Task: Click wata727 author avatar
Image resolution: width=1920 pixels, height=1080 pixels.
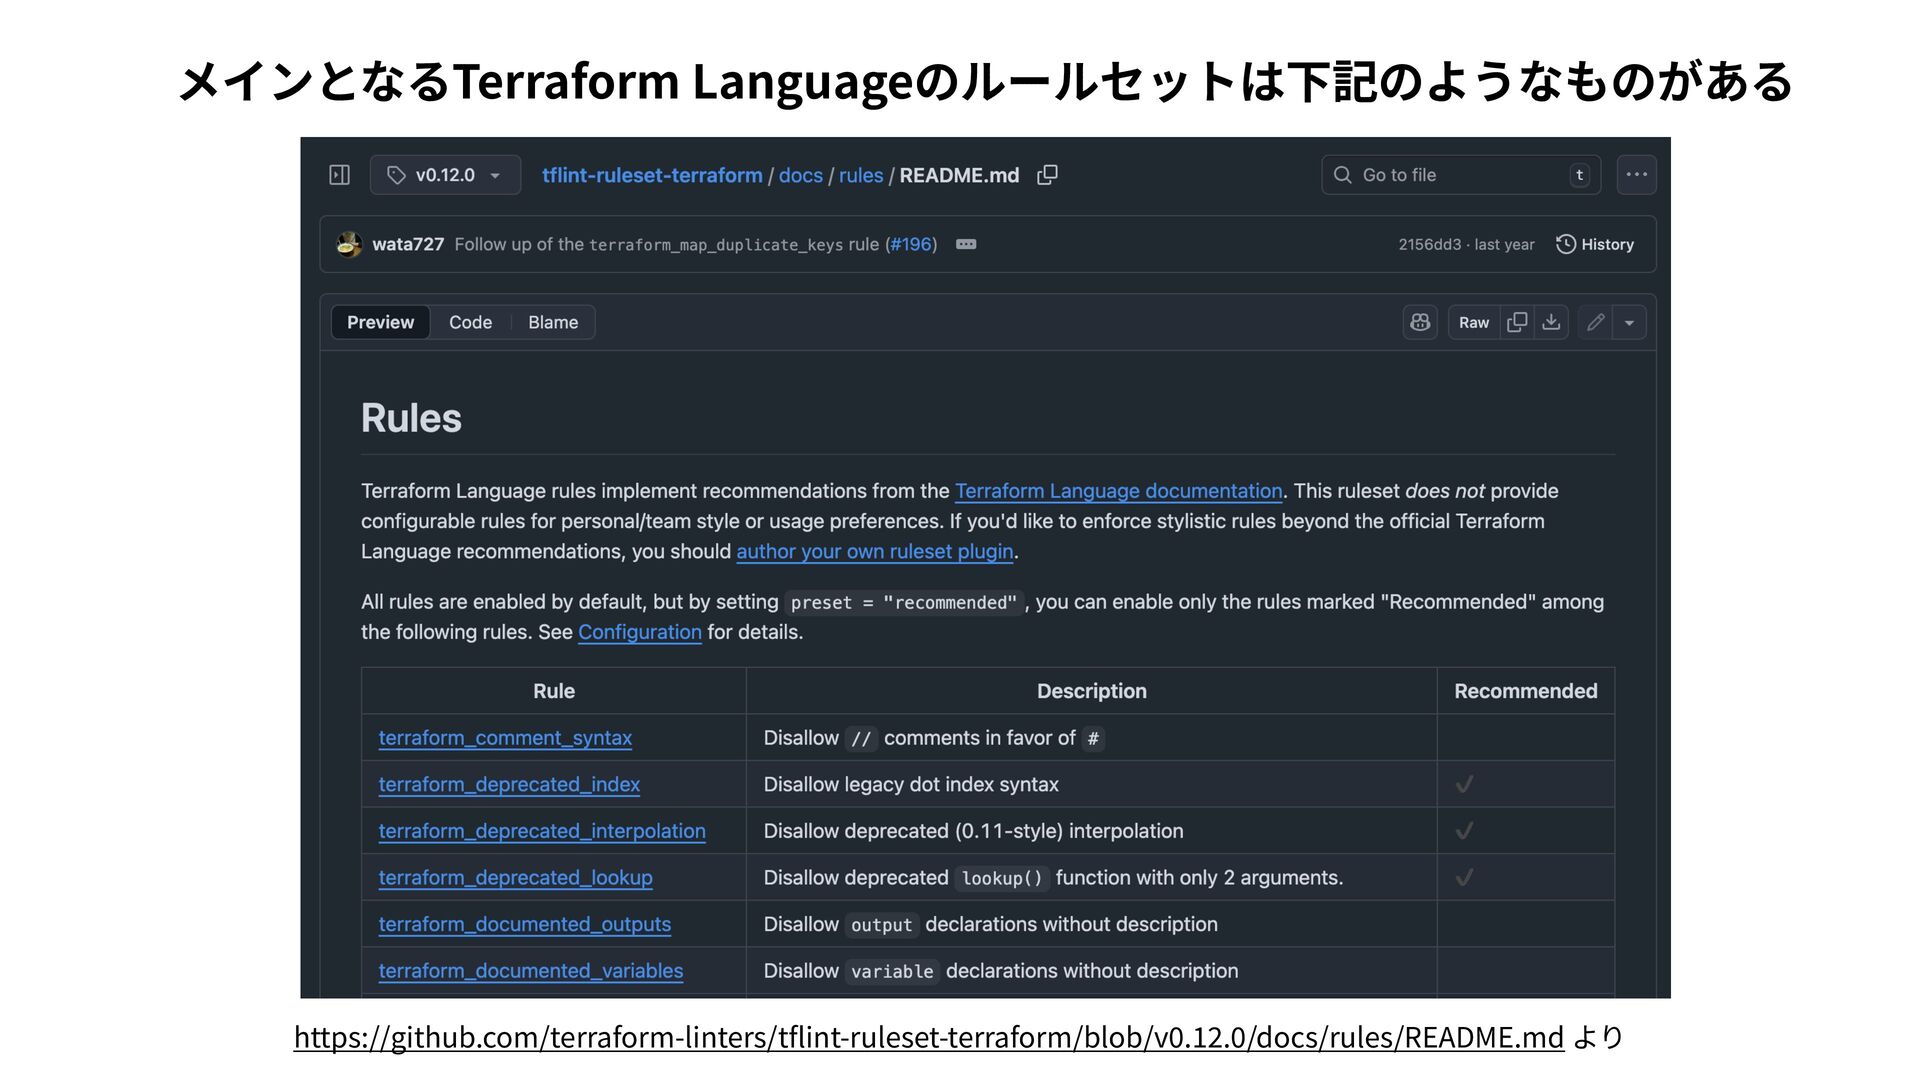Action: [349, 244]
